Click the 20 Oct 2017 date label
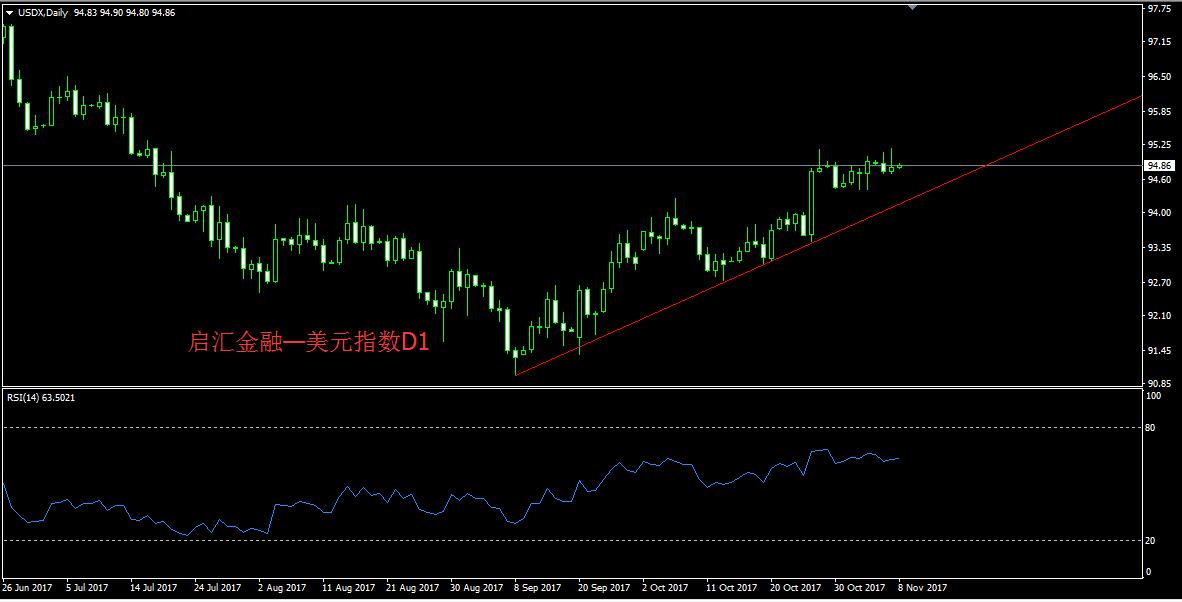 [795, 588]
